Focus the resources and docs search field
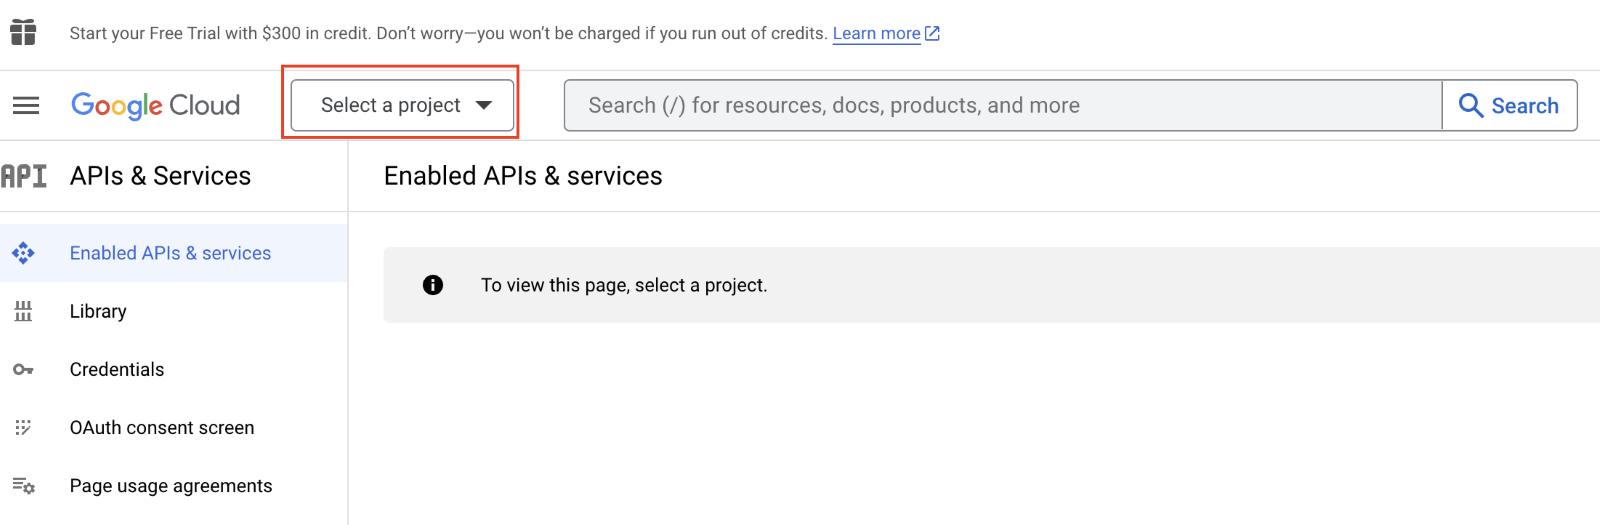Viewport: 1600px width, 525px height. point(1003,105)
